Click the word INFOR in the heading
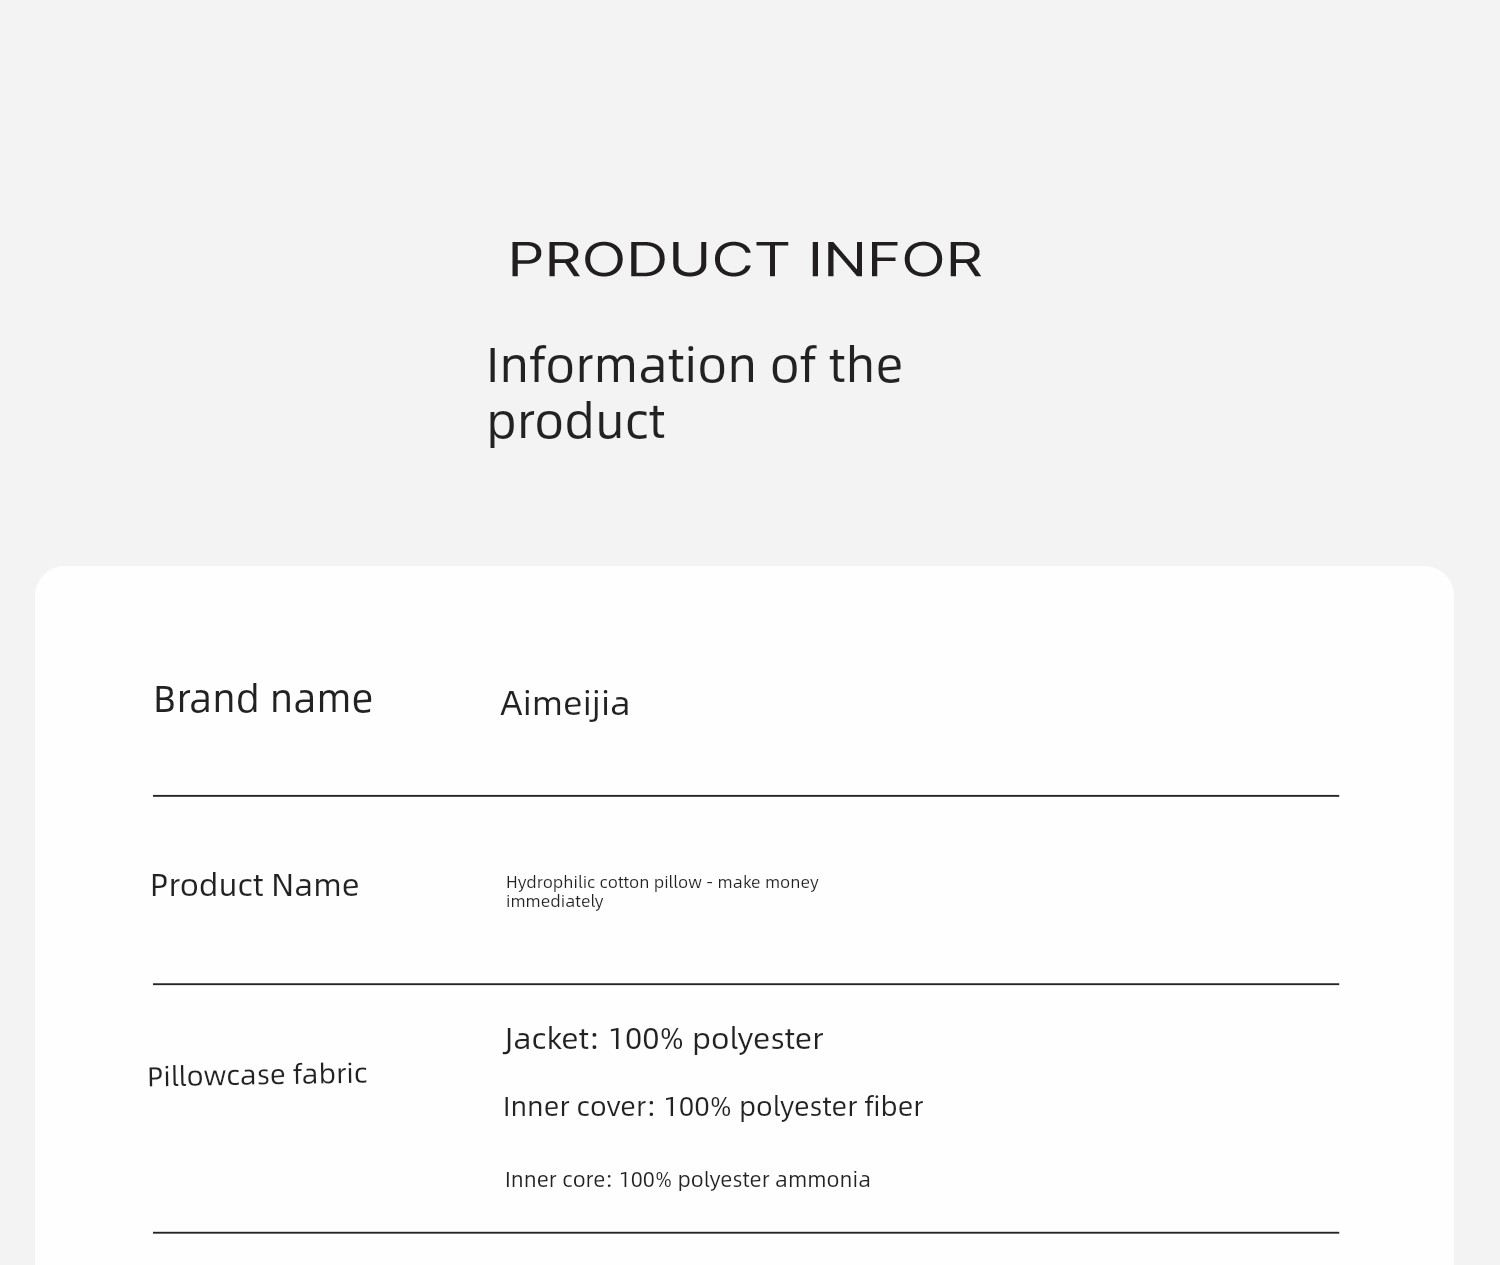1500x1265 pixels. tap(895, 260)
